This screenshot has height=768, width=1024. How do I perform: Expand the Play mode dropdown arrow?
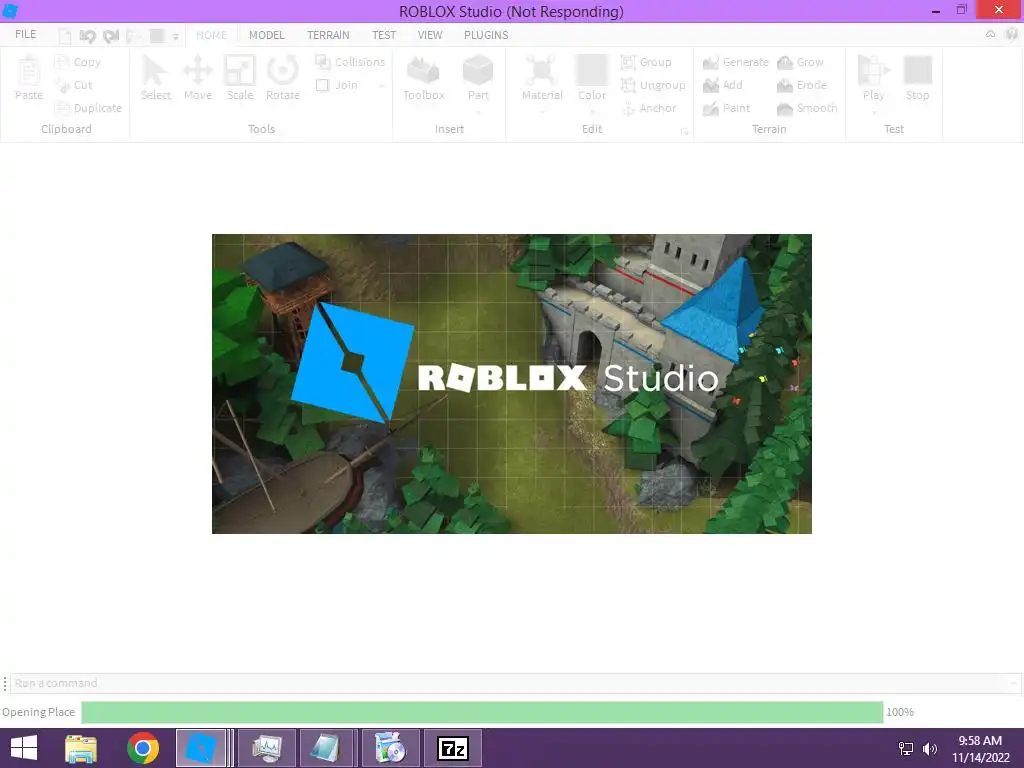point(874,112)
